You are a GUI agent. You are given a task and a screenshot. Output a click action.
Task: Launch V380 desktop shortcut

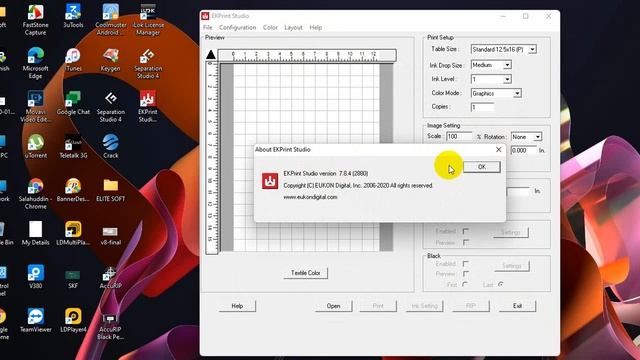(x=36, y=277)
